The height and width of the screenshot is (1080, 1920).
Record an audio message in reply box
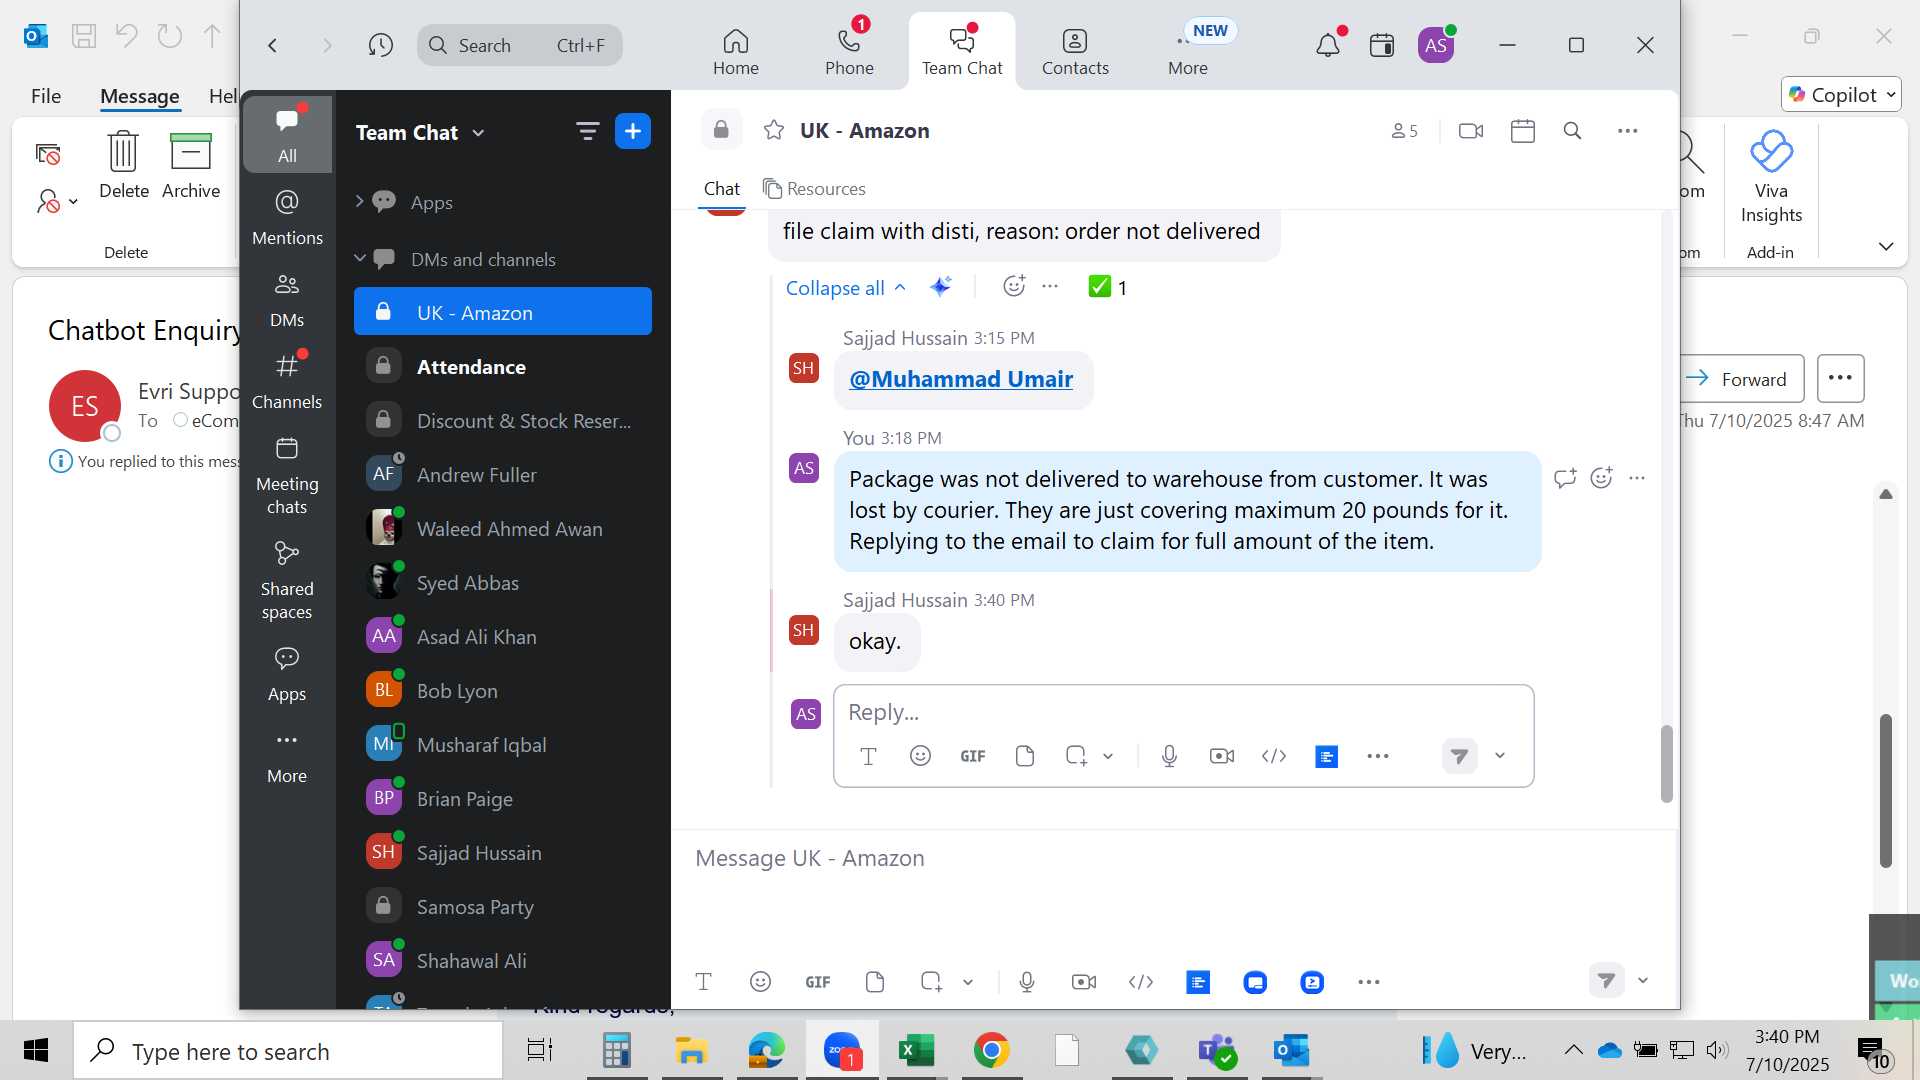[1169, 756]
